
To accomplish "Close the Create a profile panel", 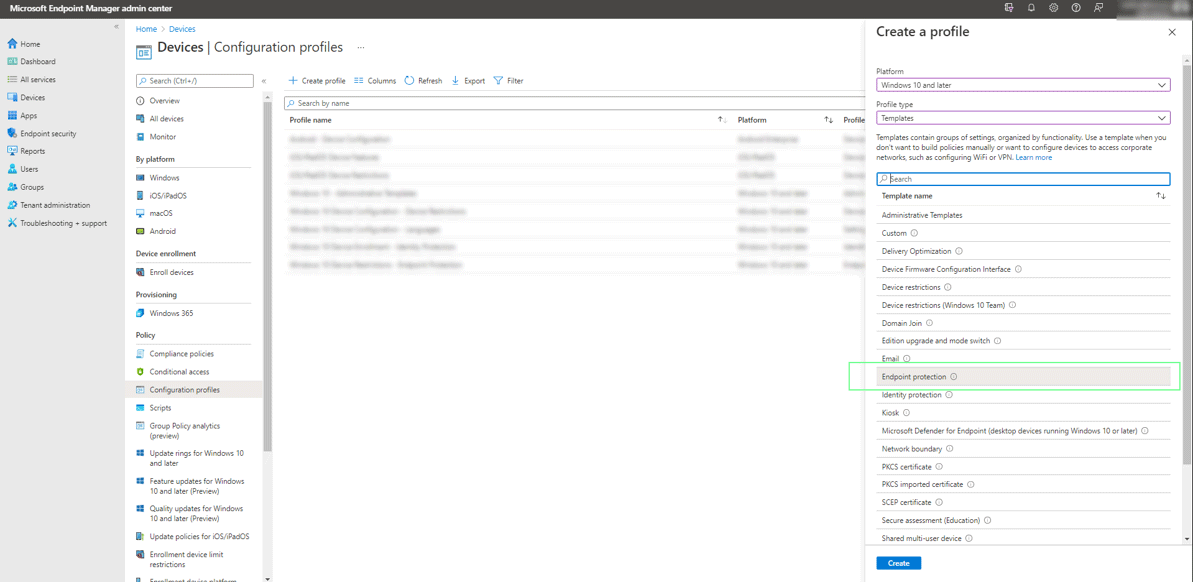I will coord(1172,32).
